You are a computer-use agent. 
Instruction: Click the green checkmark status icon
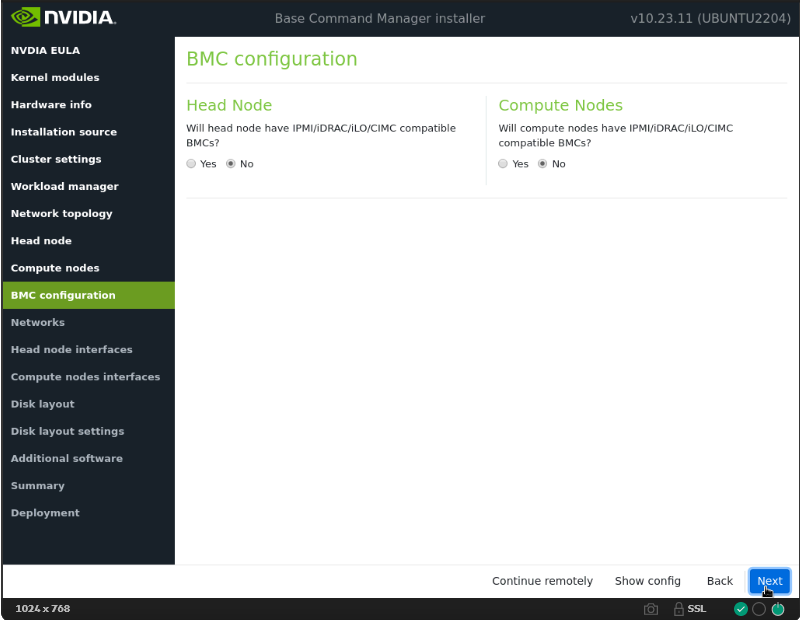[x=741, y=609]
